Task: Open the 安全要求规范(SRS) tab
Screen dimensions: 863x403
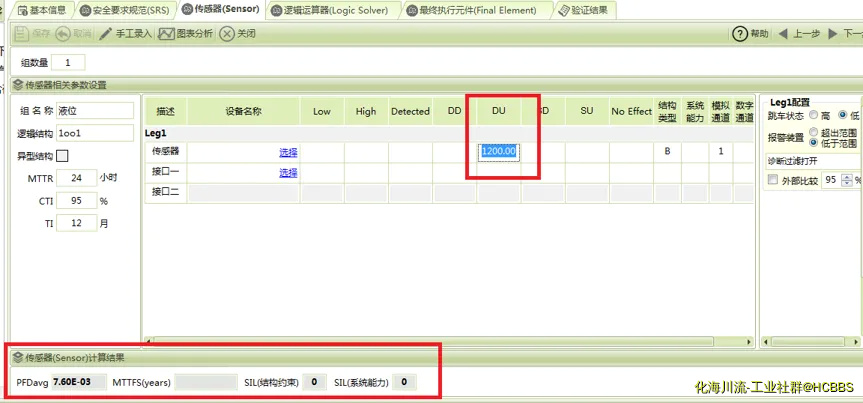Action: [x=127, y=10]
